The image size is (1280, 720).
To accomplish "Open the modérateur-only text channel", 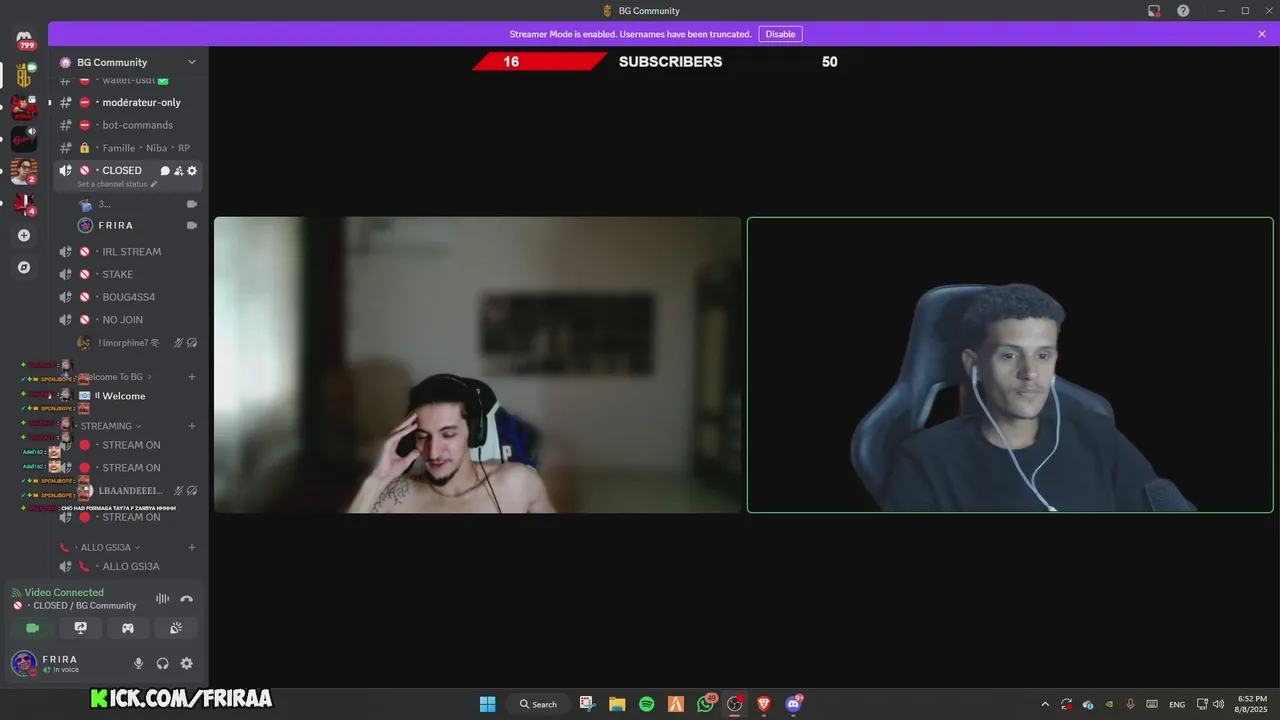I will point(129,102).
